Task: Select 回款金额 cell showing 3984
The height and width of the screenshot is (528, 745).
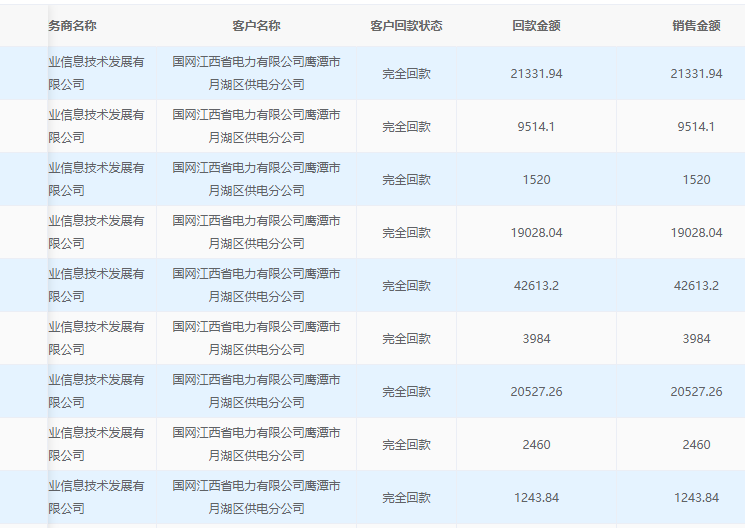Action: [x=536, y=339]
